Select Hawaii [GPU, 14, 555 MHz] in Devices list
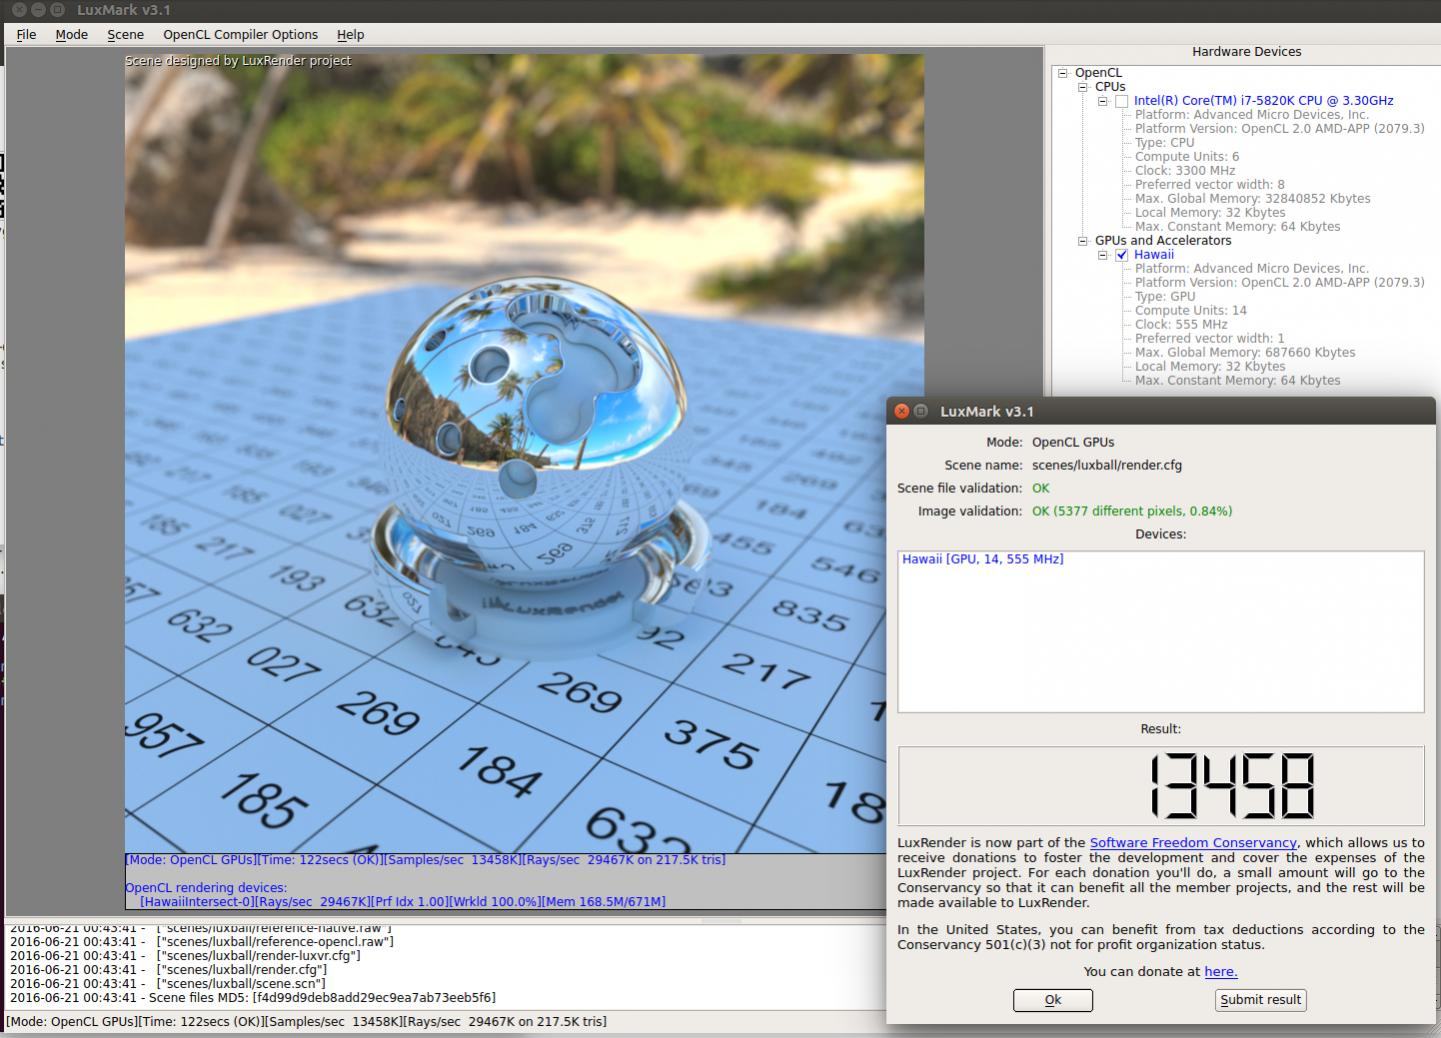Image resolution: width=1441 pixels, height=1038 pixels. [983, 559]
